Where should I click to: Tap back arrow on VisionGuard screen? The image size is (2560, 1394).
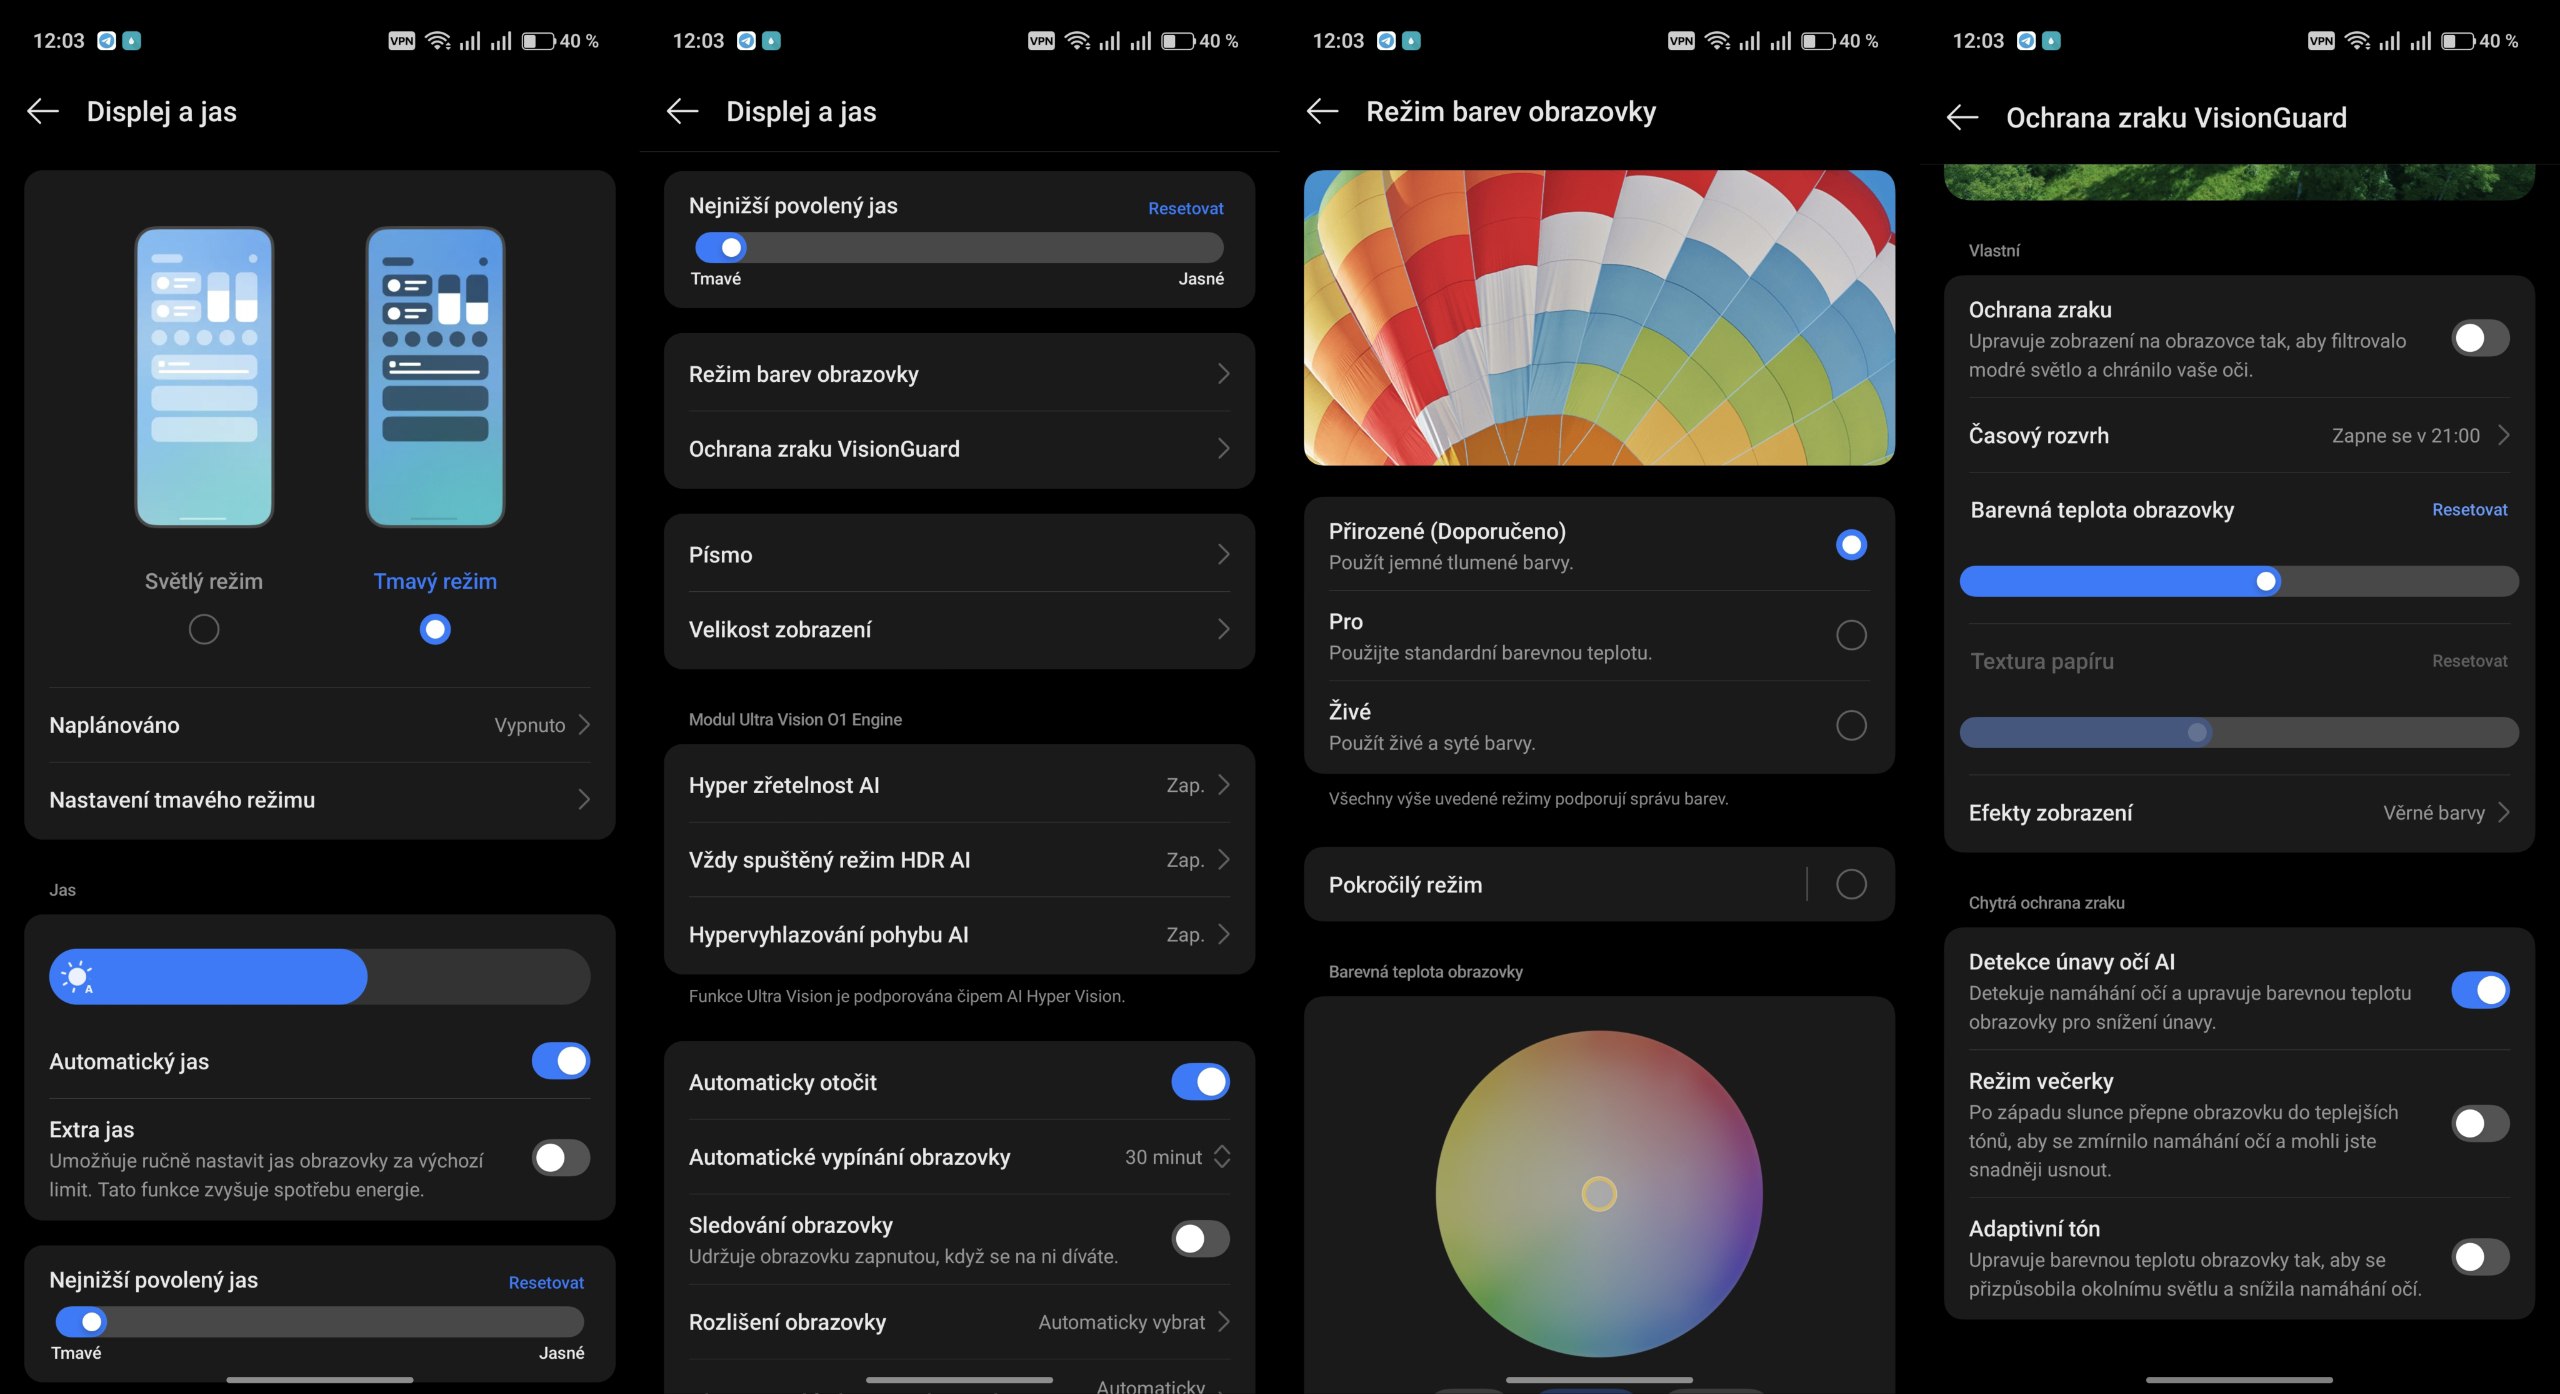[x=1962, y=118]
